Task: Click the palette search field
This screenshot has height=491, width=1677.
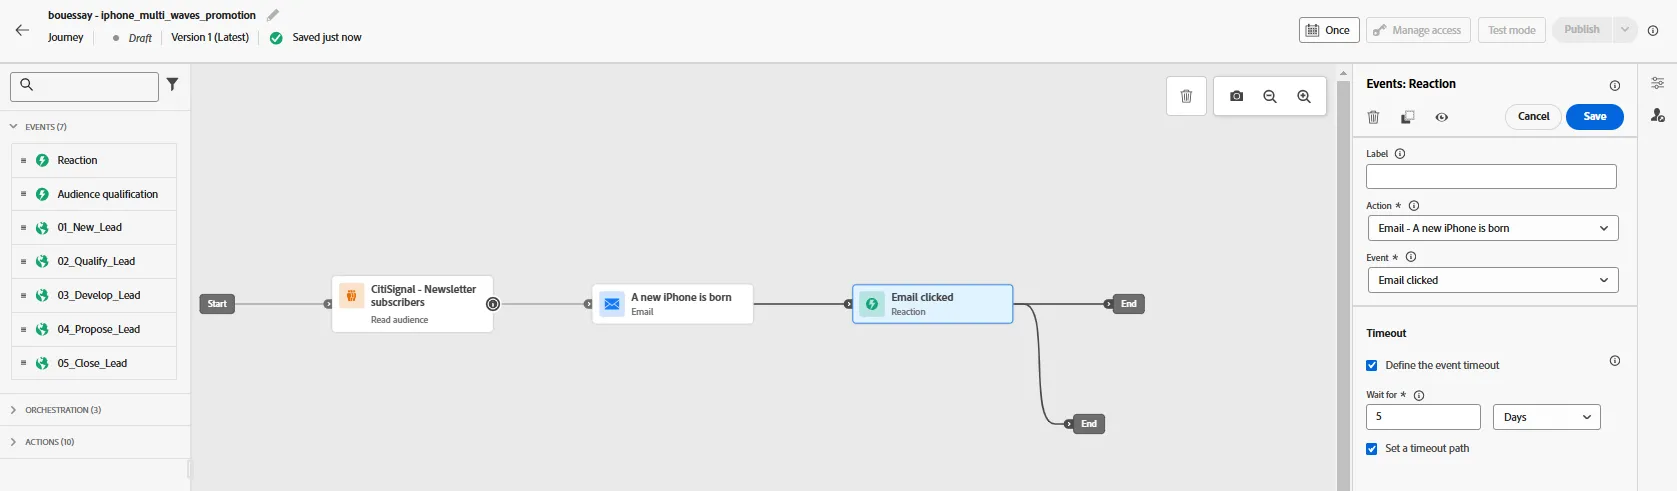Action: click(x=84, y=86)
